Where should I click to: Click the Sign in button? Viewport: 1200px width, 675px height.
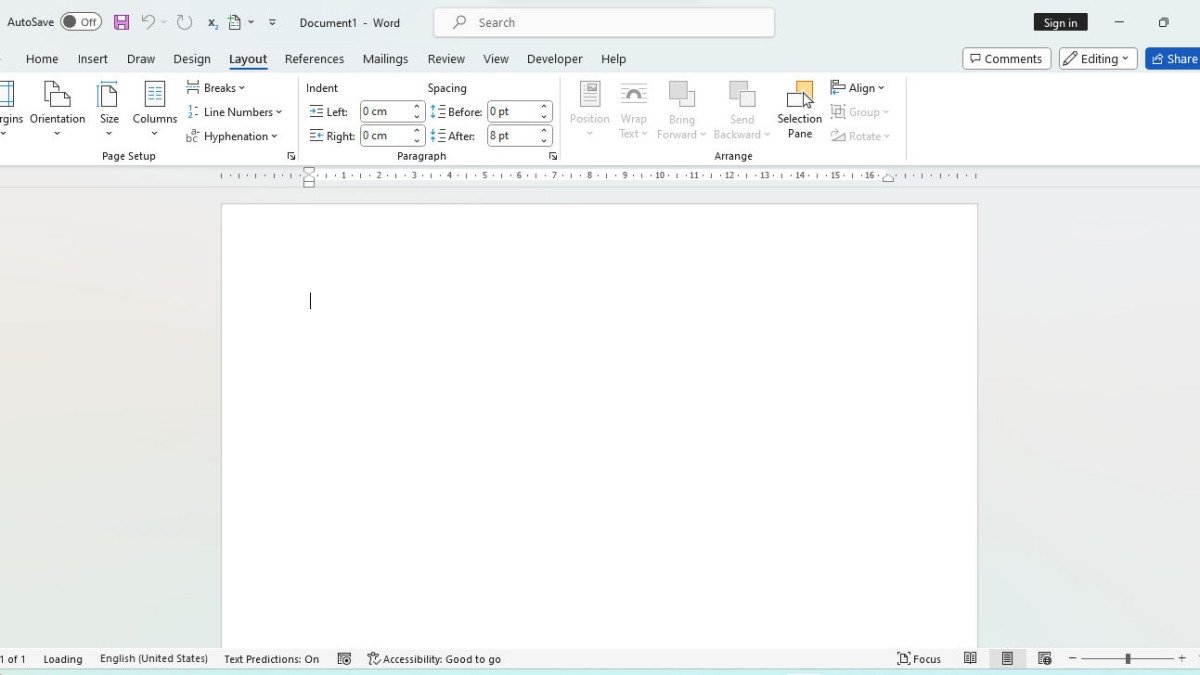pyautogui.click(x=1060, y=21)
